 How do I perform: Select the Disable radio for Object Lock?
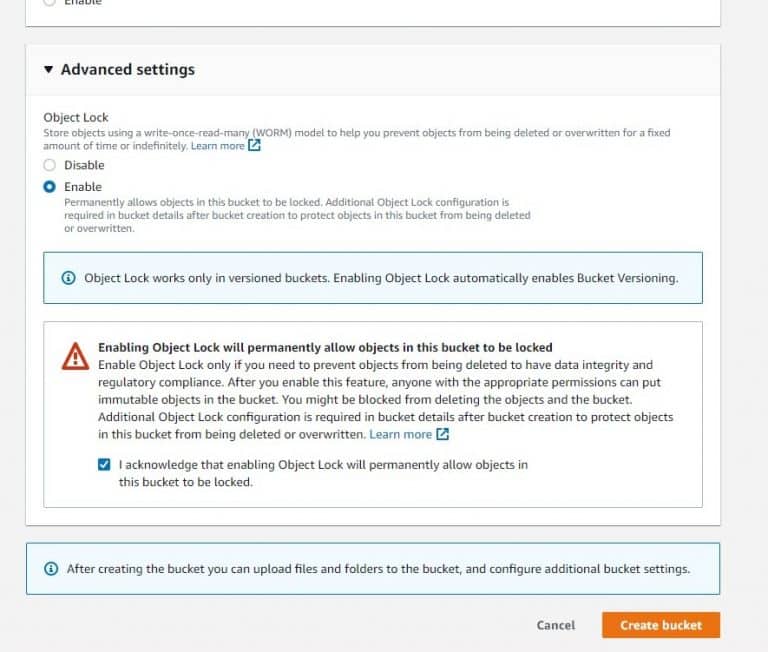tap(50, 165)
